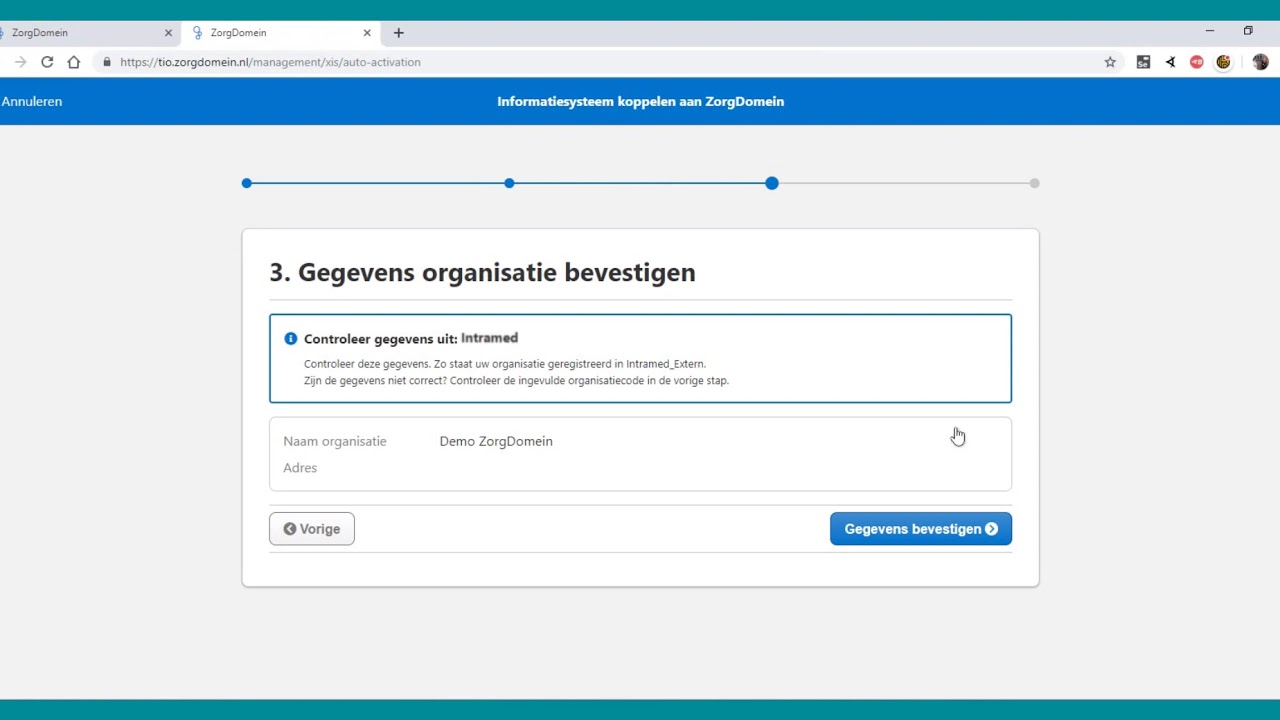1280x720 pixels.
Task: Select the final grey progress step dot
Action: click(x=1034, y=183)
